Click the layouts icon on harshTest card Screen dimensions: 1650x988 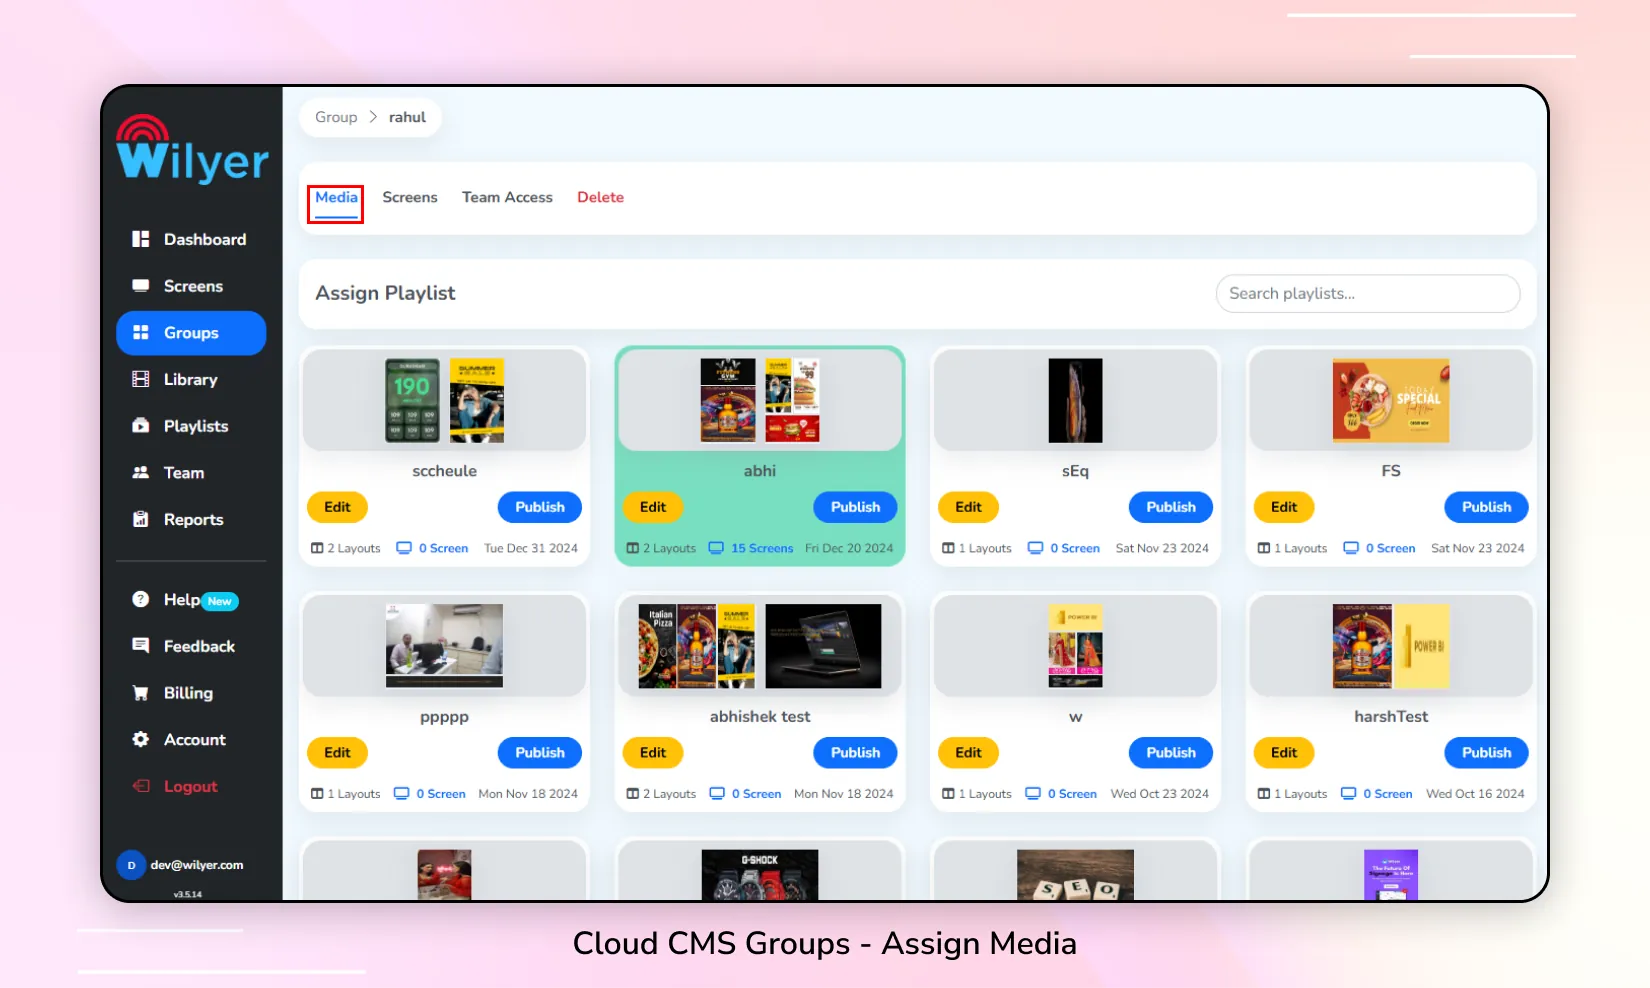(1264, 794)
